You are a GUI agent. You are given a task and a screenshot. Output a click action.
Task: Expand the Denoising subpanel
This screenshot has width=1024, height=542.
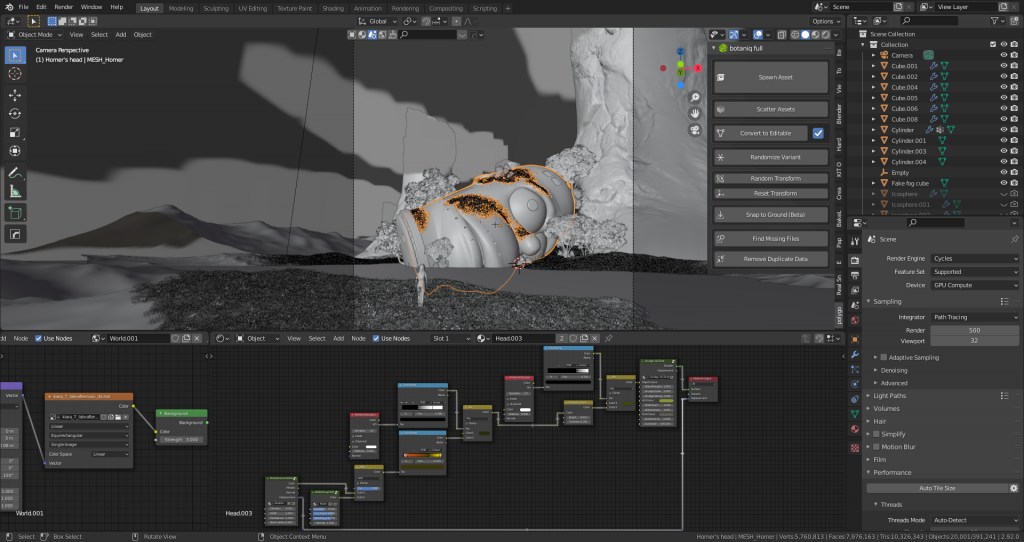(x=894, y=370)
